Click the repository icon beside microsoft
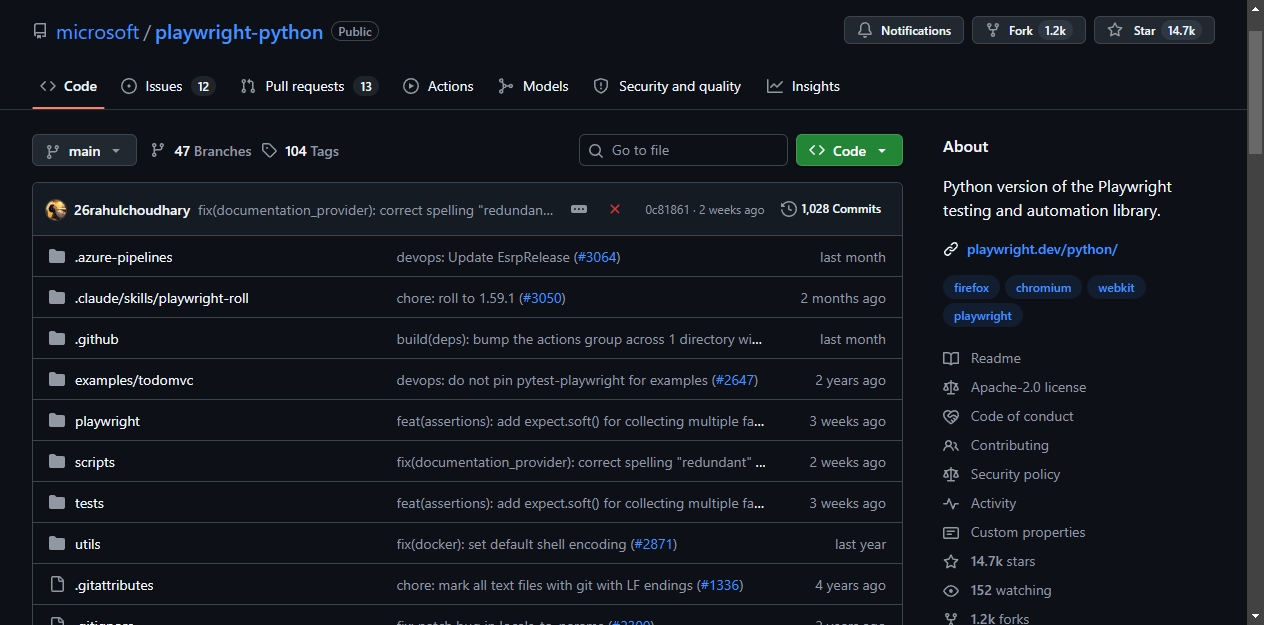1264x625 pixels. (x=40, y=32)
